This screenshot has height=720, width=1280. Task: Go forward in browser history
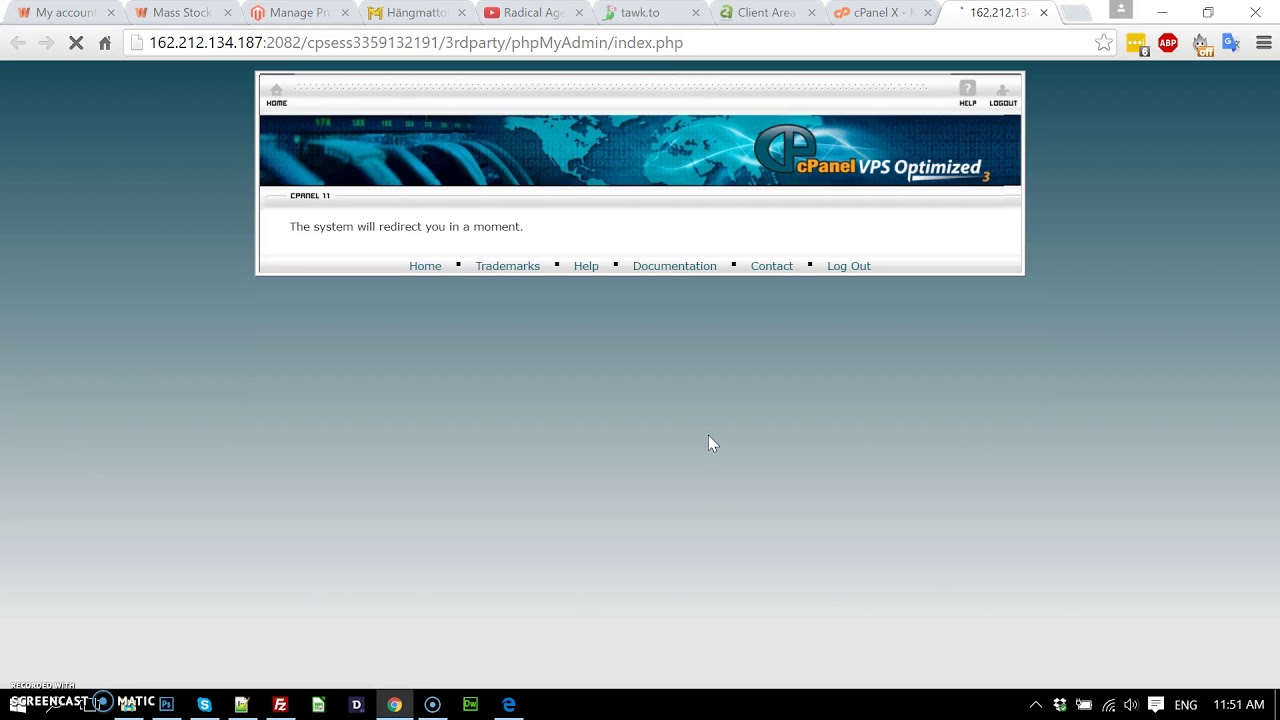point(46,43)
